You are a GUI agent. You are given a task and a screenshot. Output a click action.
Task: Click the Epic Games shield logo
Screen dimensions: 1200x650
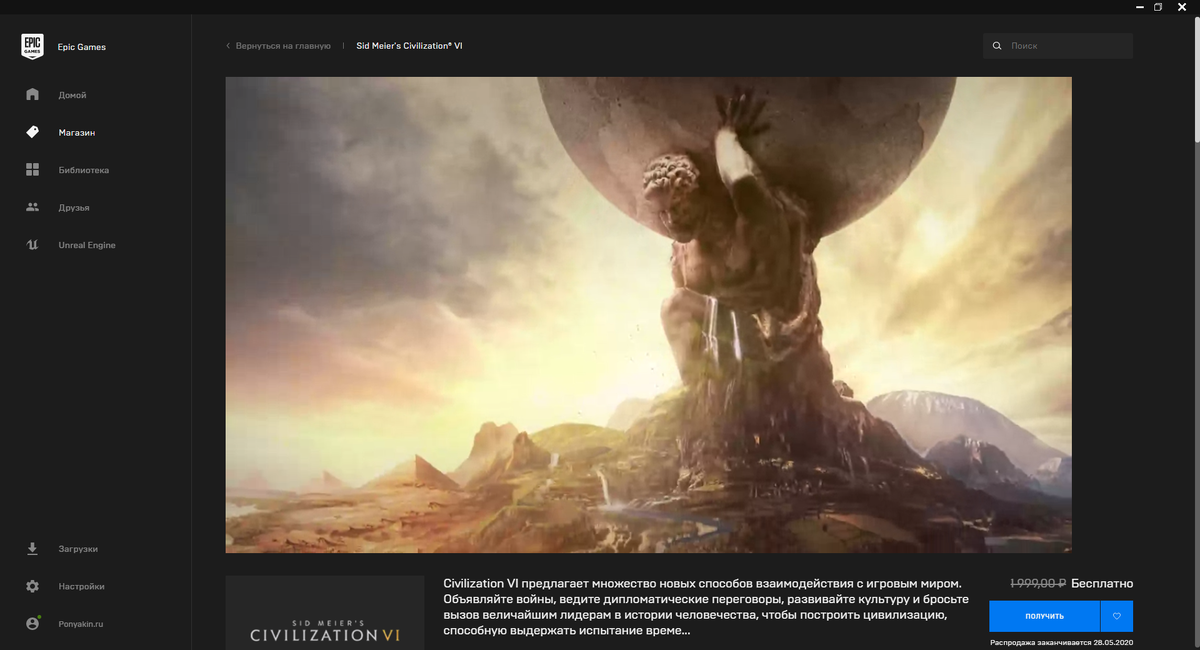(32, 46)
